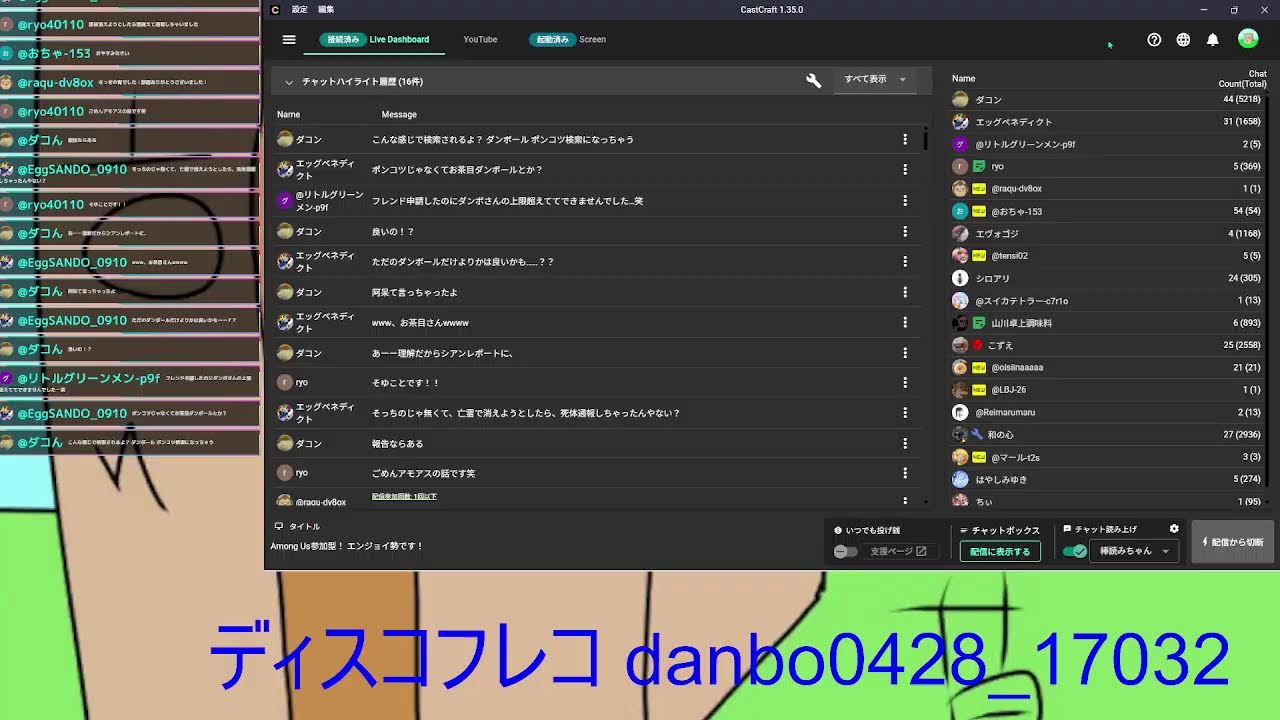Viewport: 1280px width, 720px height.
Task: Click the Name header in highlight history
Action: [288, 114]
